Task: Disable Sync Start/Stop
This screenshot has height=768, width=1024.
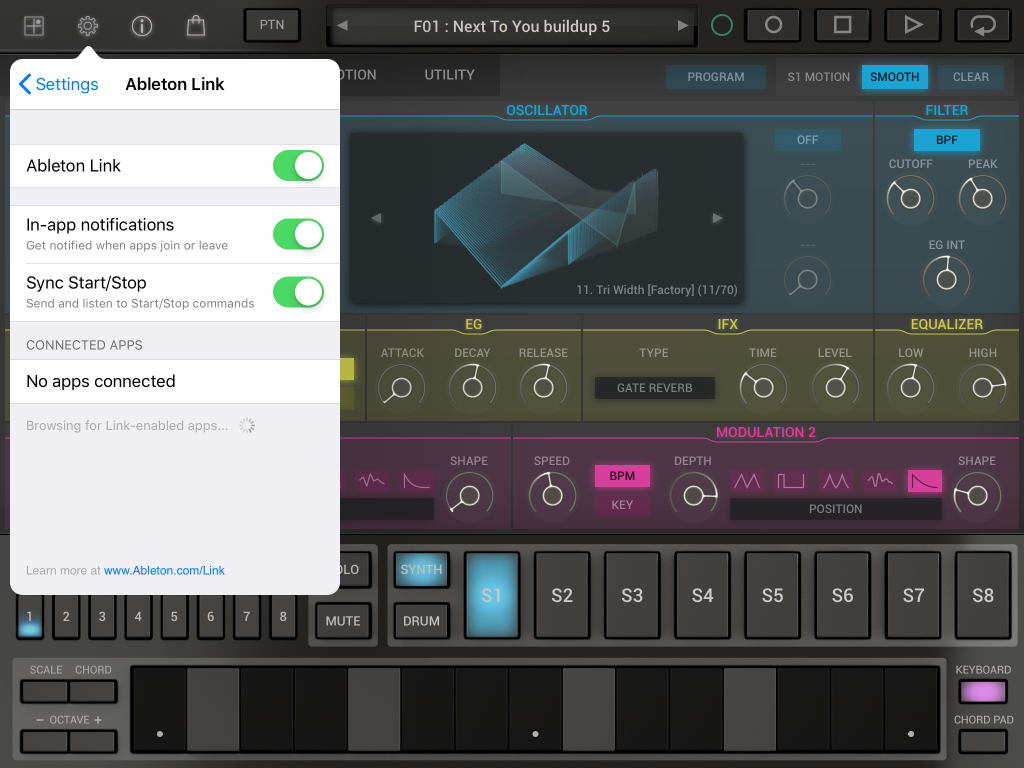Action: click(x=298, y=292)
